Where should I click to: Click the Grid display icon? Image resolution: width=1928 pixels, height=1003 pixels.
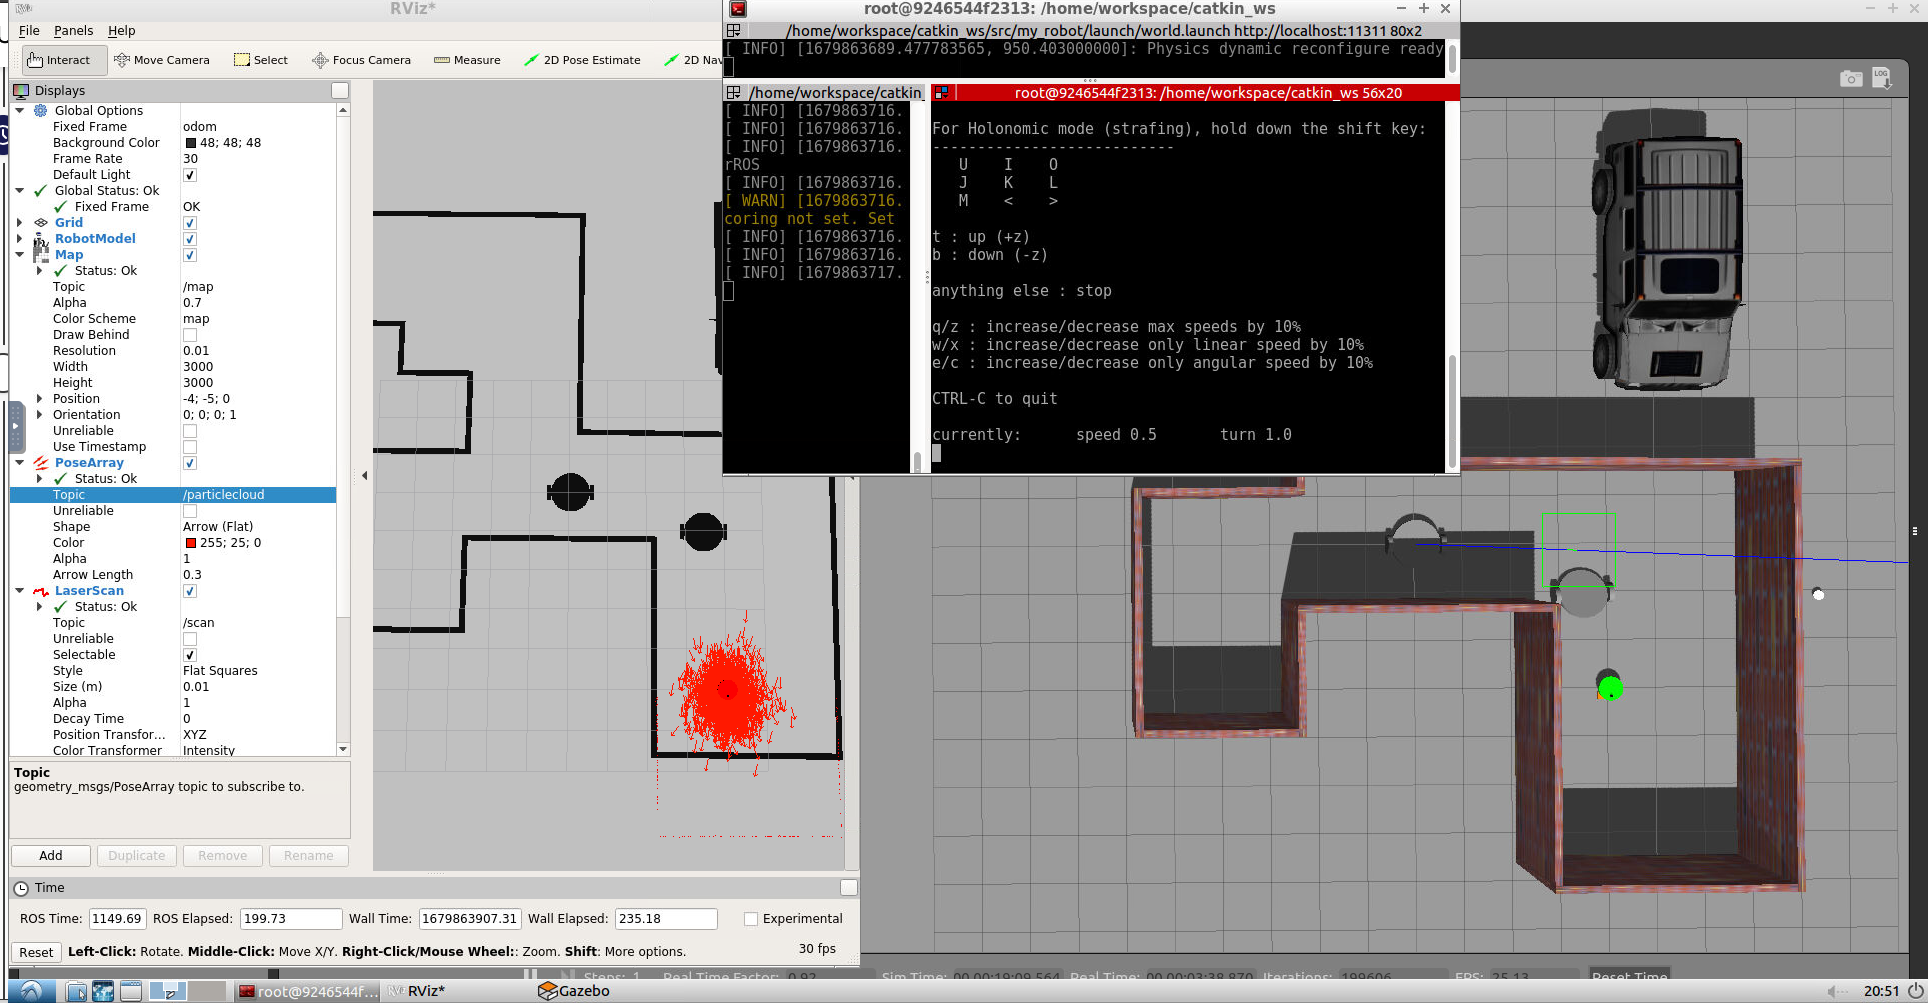41,222
